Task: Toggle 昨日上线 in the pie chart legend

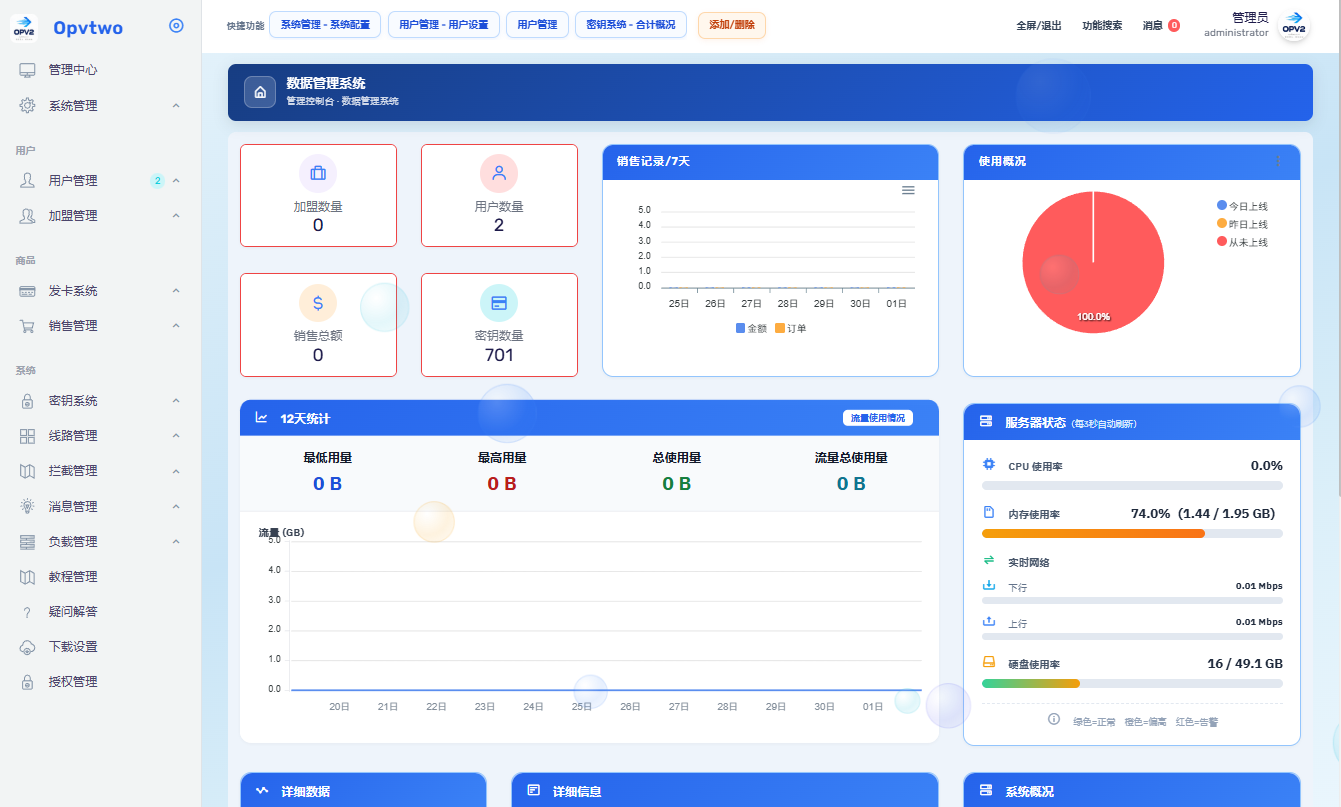Action: click(1242, 224)
